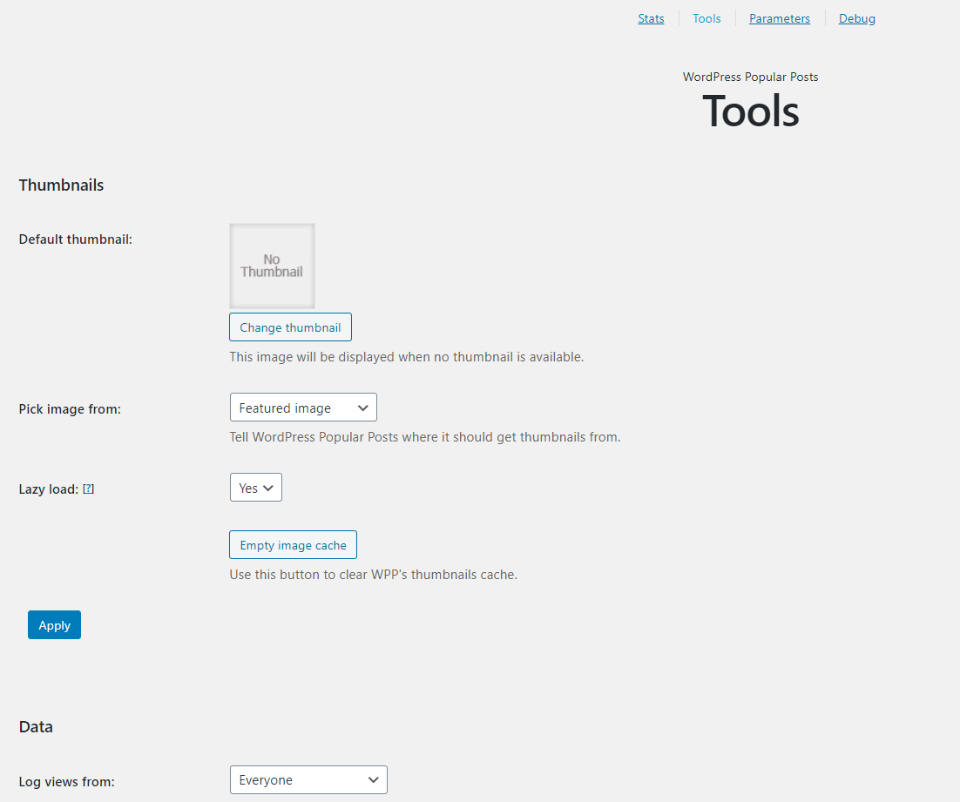Open the Parameters tab
The height and width of the screenshot is (802, 960).
tap(779, 19)
